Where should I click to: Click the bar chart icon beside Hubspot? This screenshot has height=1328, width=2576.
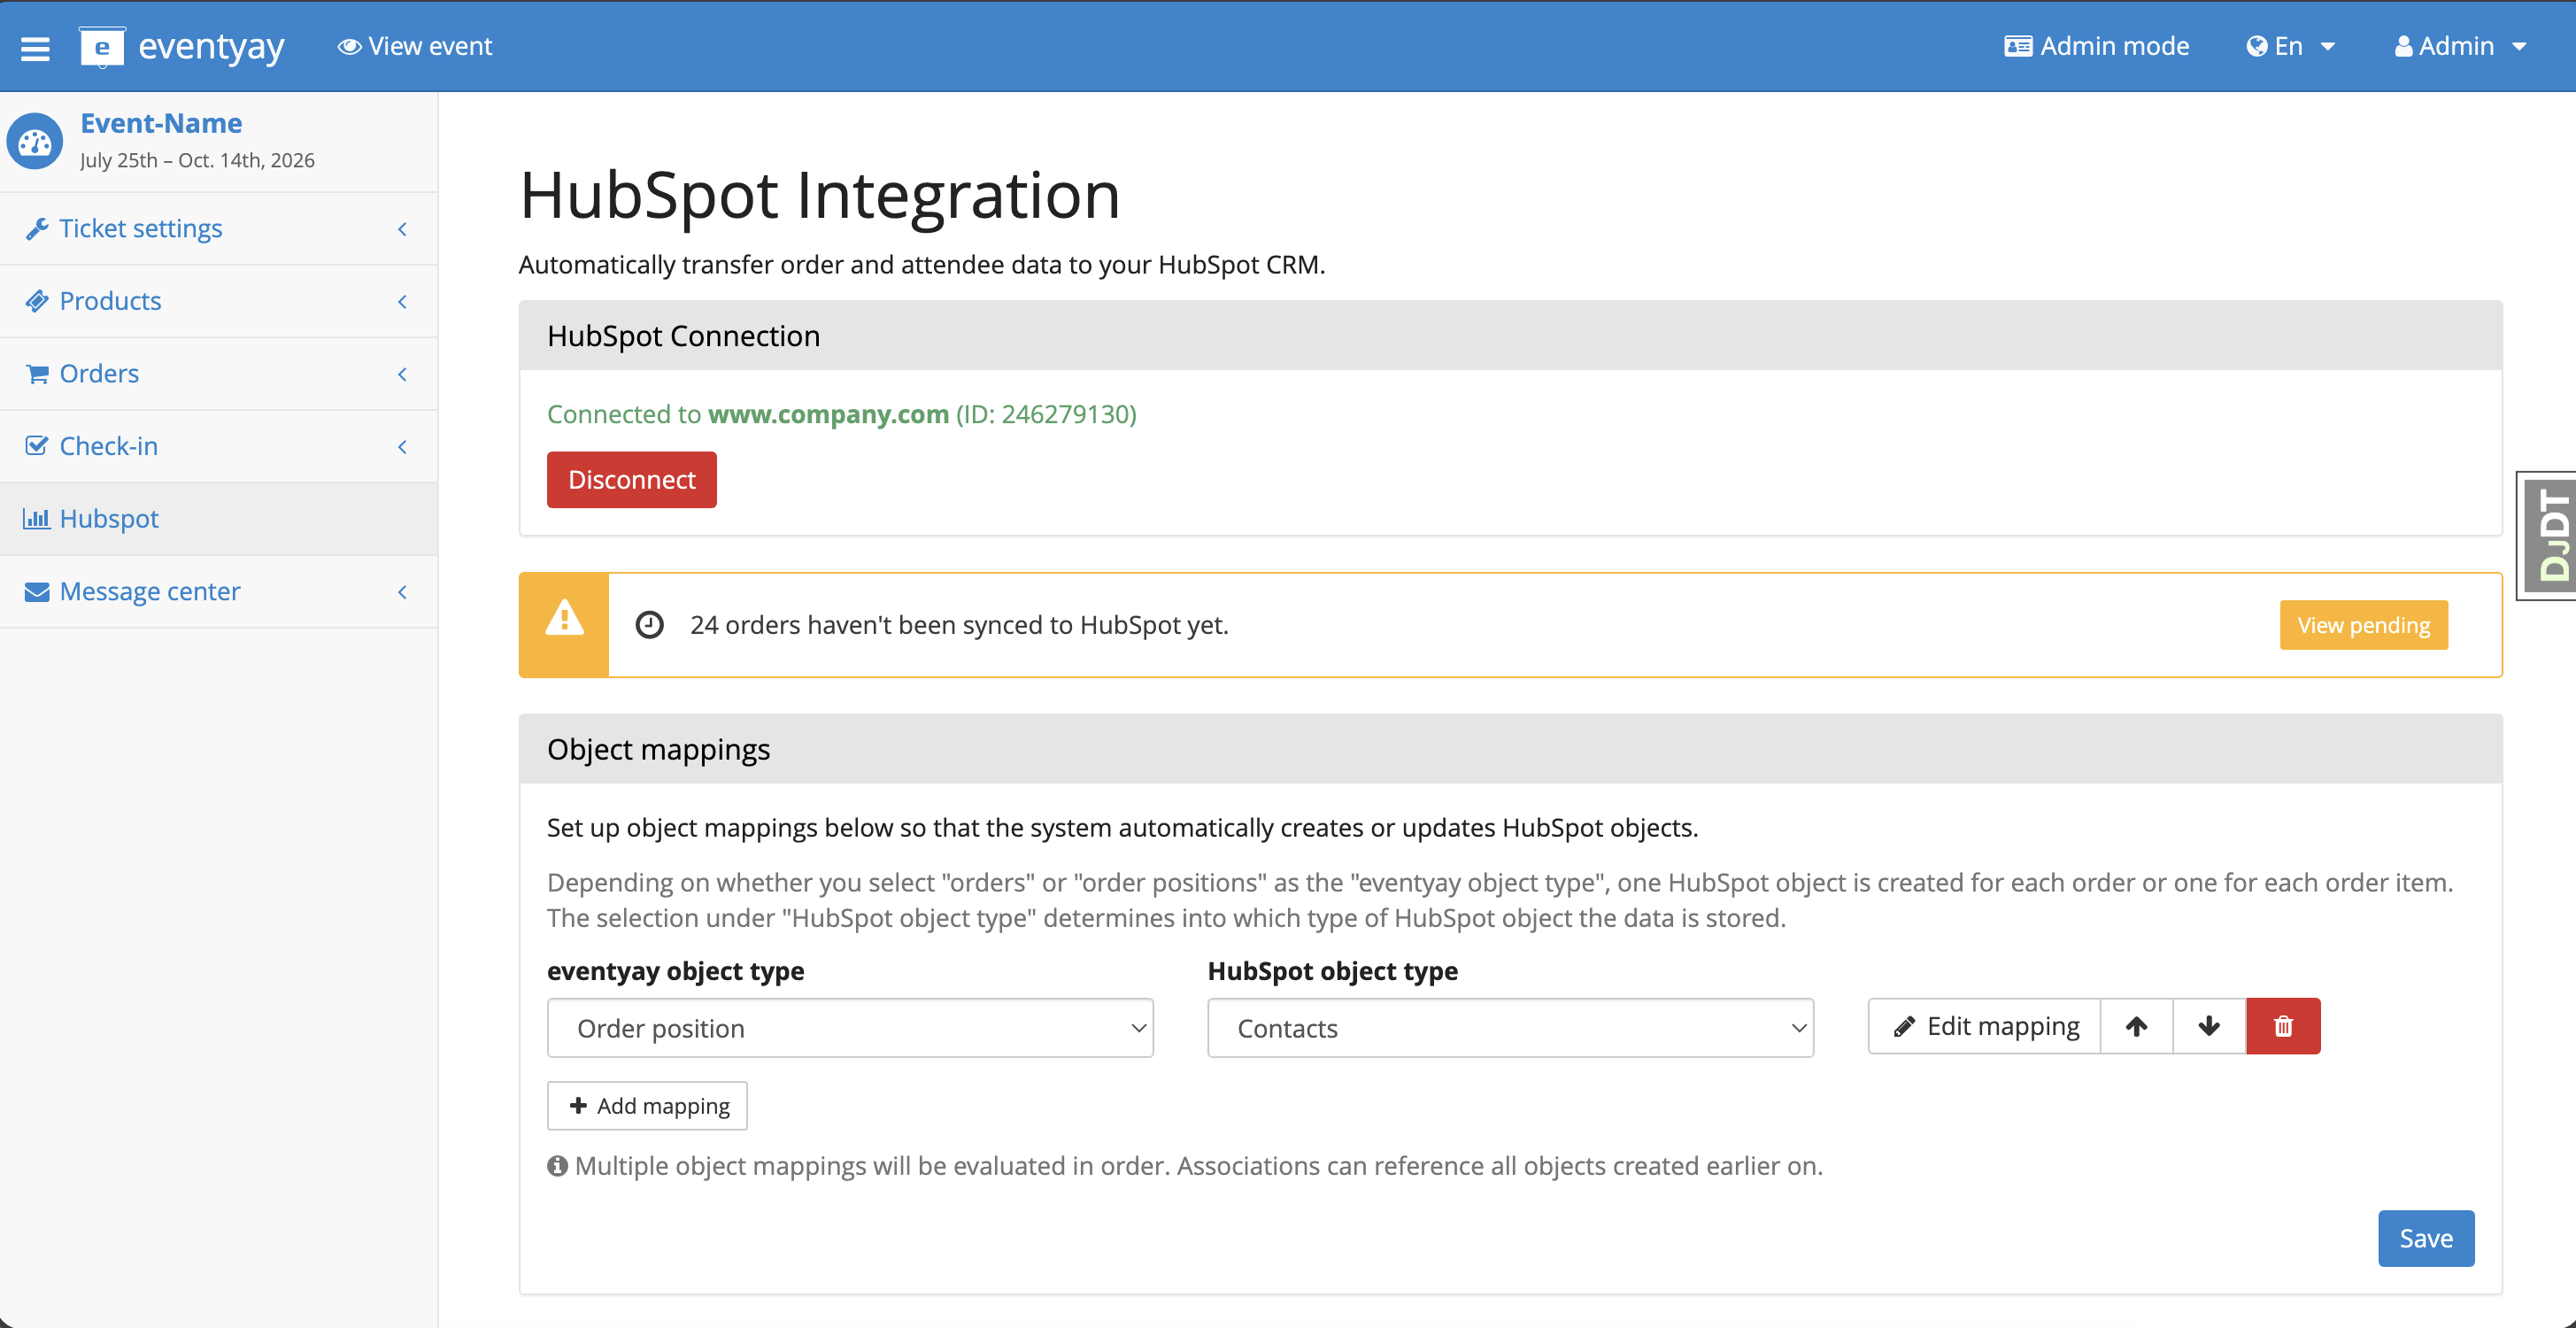pos(37,519)
